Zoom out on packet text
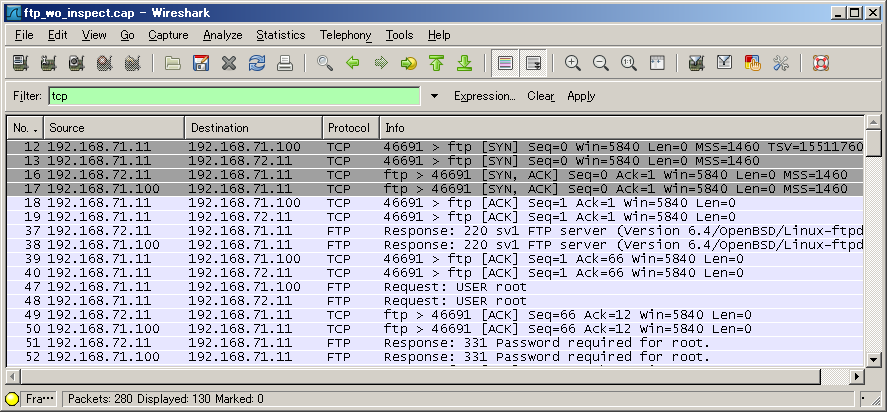The image size is (887, 412). click(601, 63)
